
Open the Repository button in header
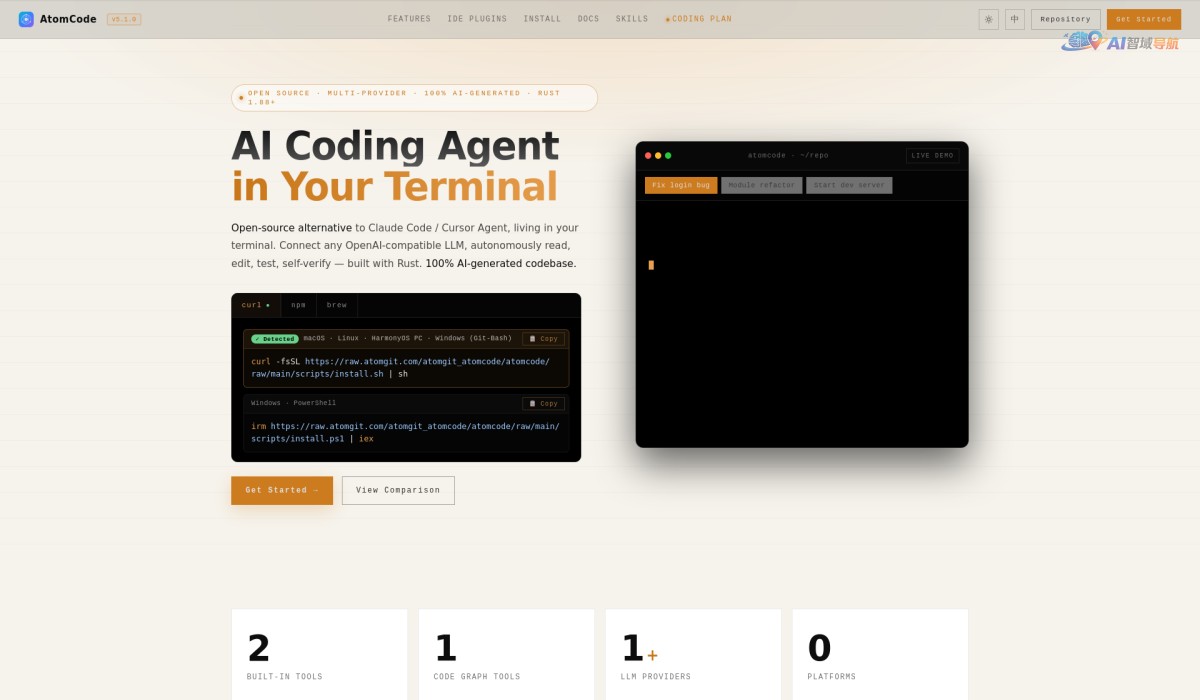[1065, 19]
